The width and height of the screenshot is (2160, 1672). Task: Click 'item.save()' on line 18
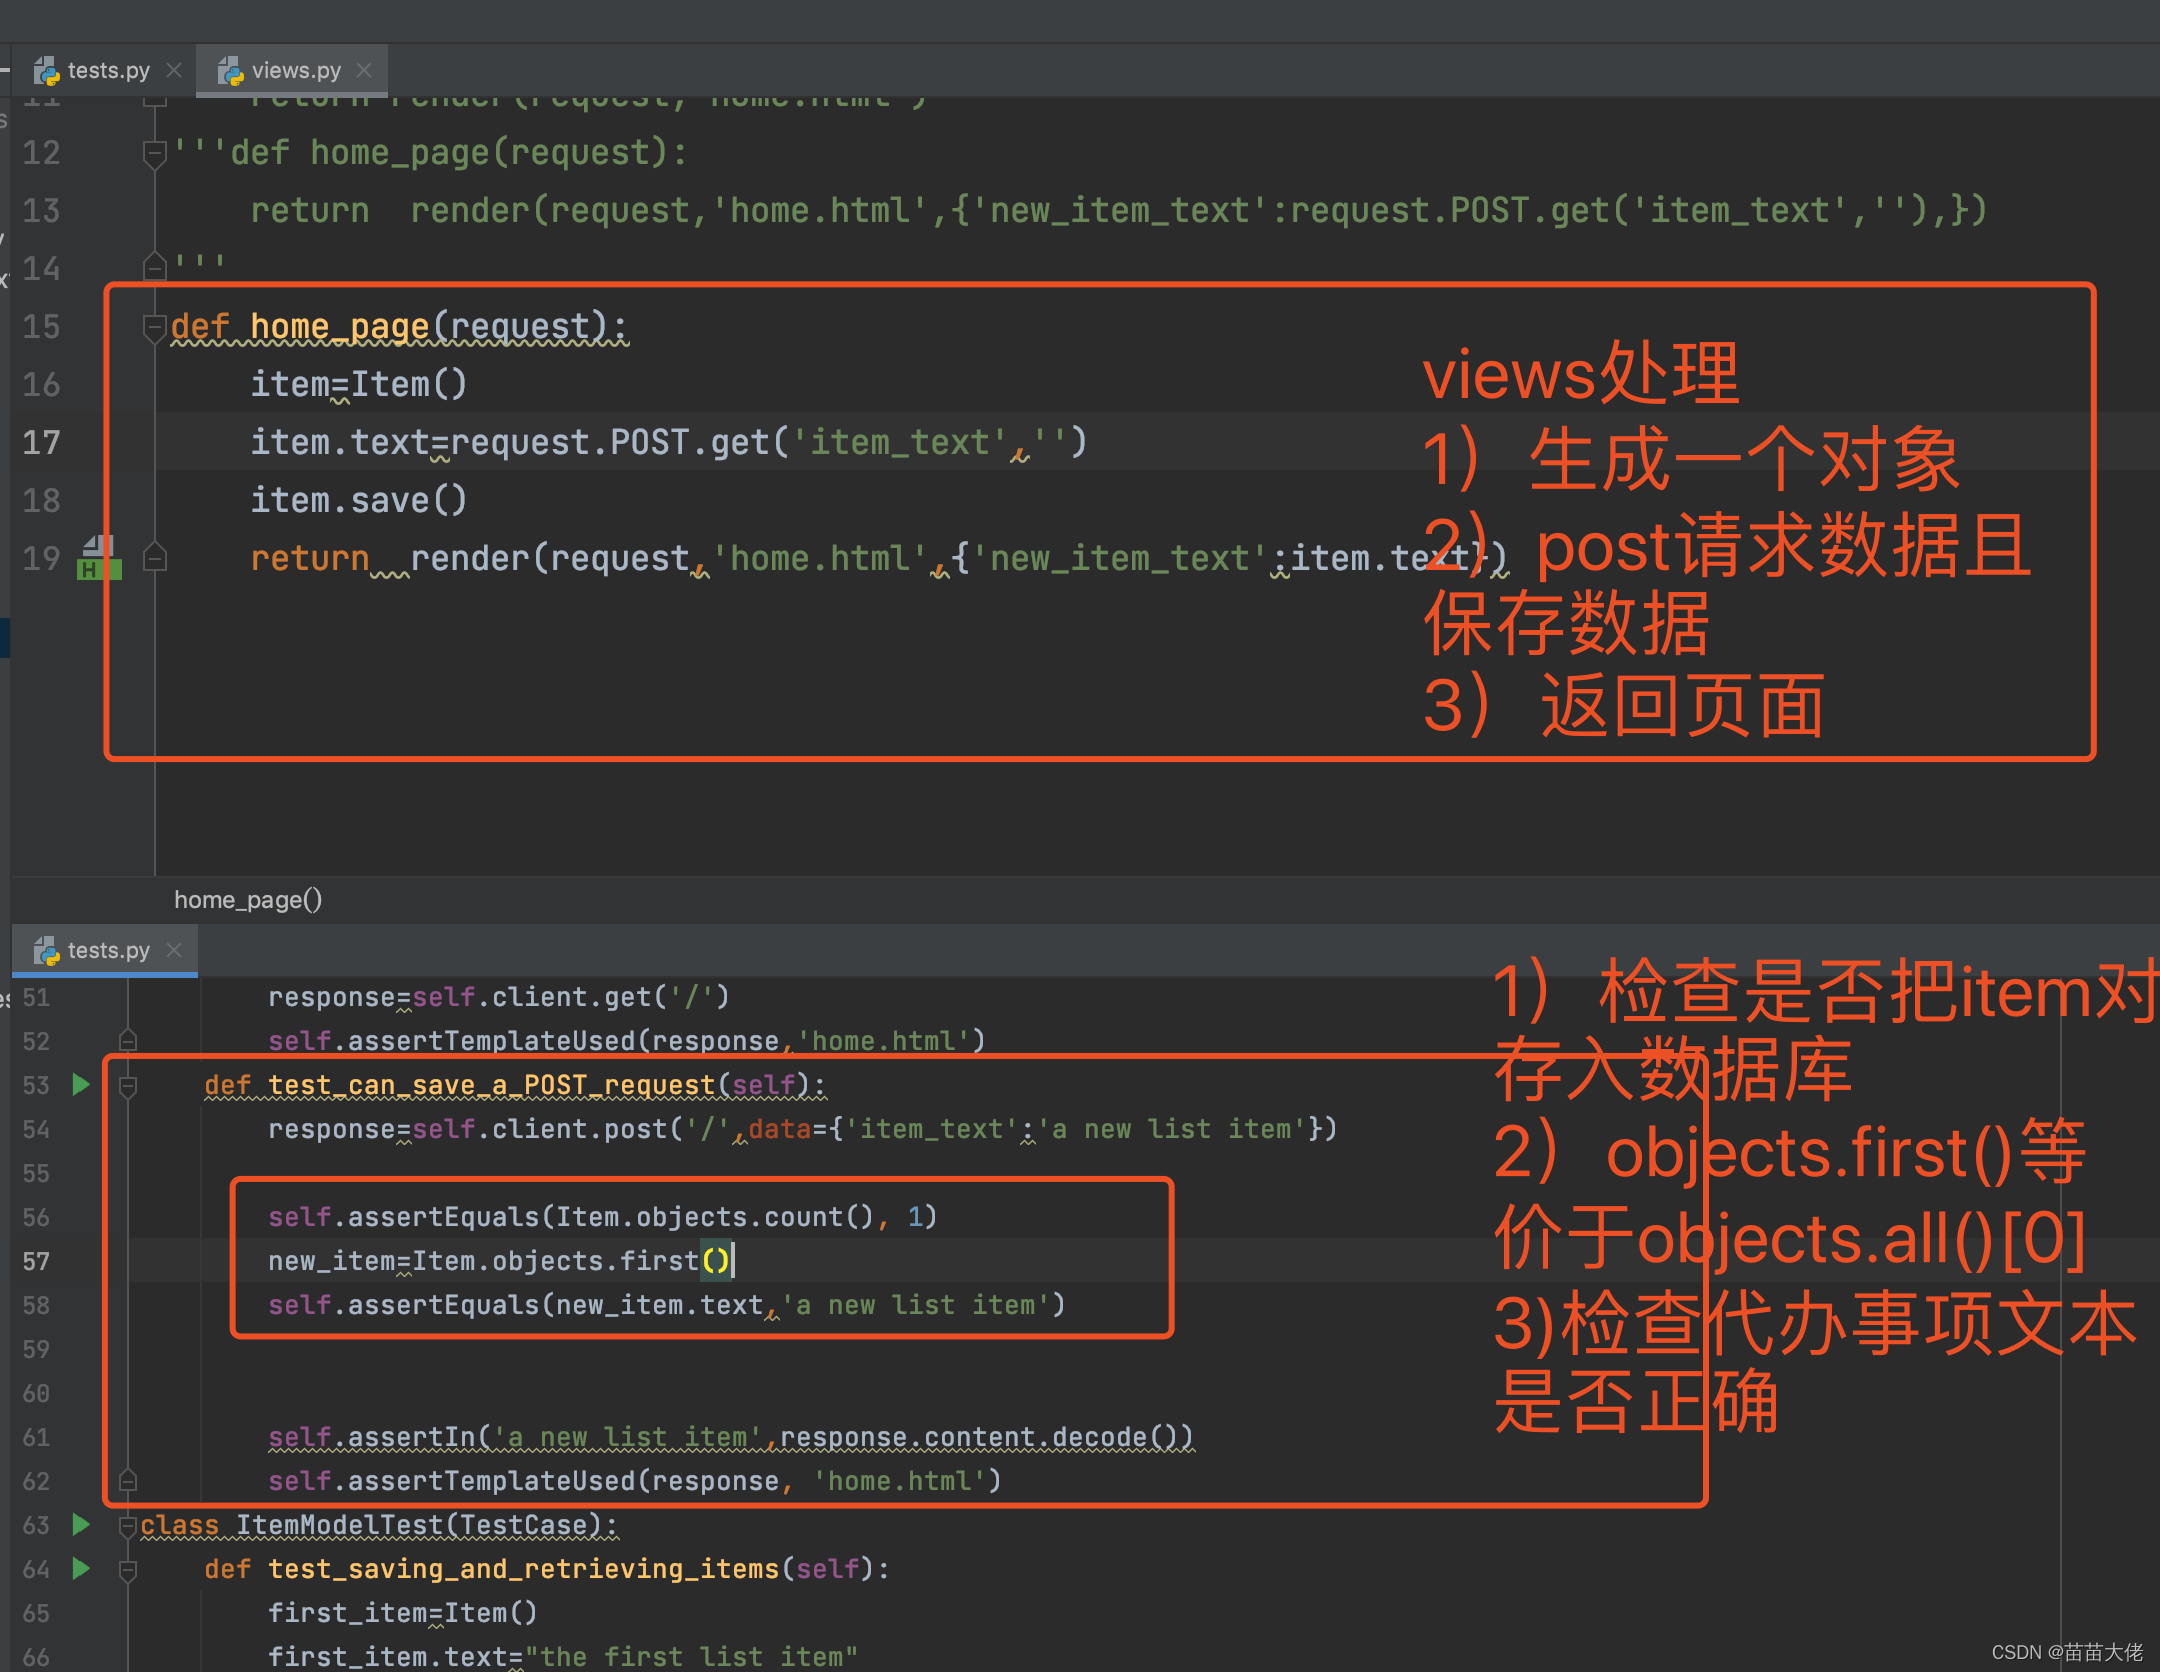coord(358,500)
